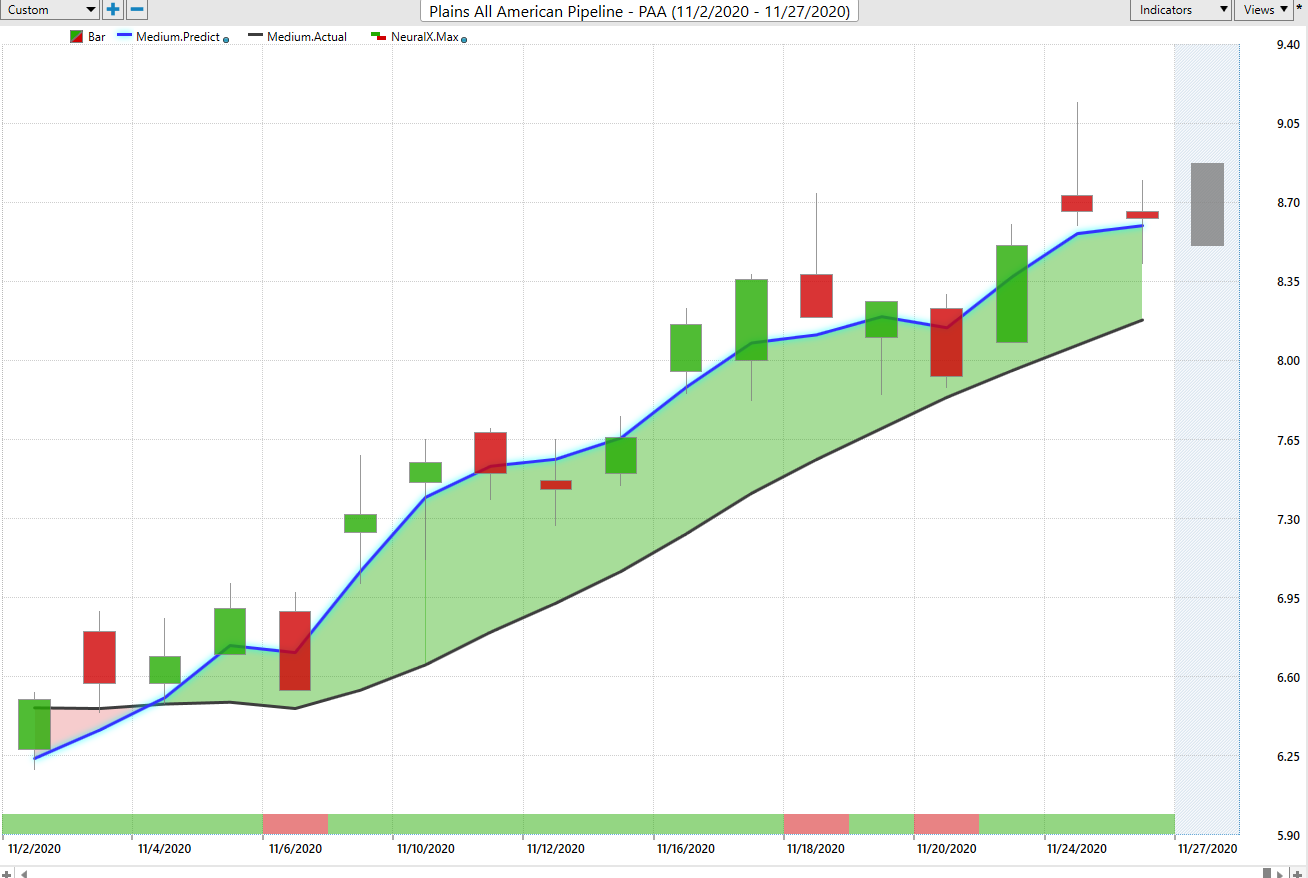Click the red NeuralX segment above 11/6/2020
Screen dimensions: 1308x878
click(x=295, y=824)
